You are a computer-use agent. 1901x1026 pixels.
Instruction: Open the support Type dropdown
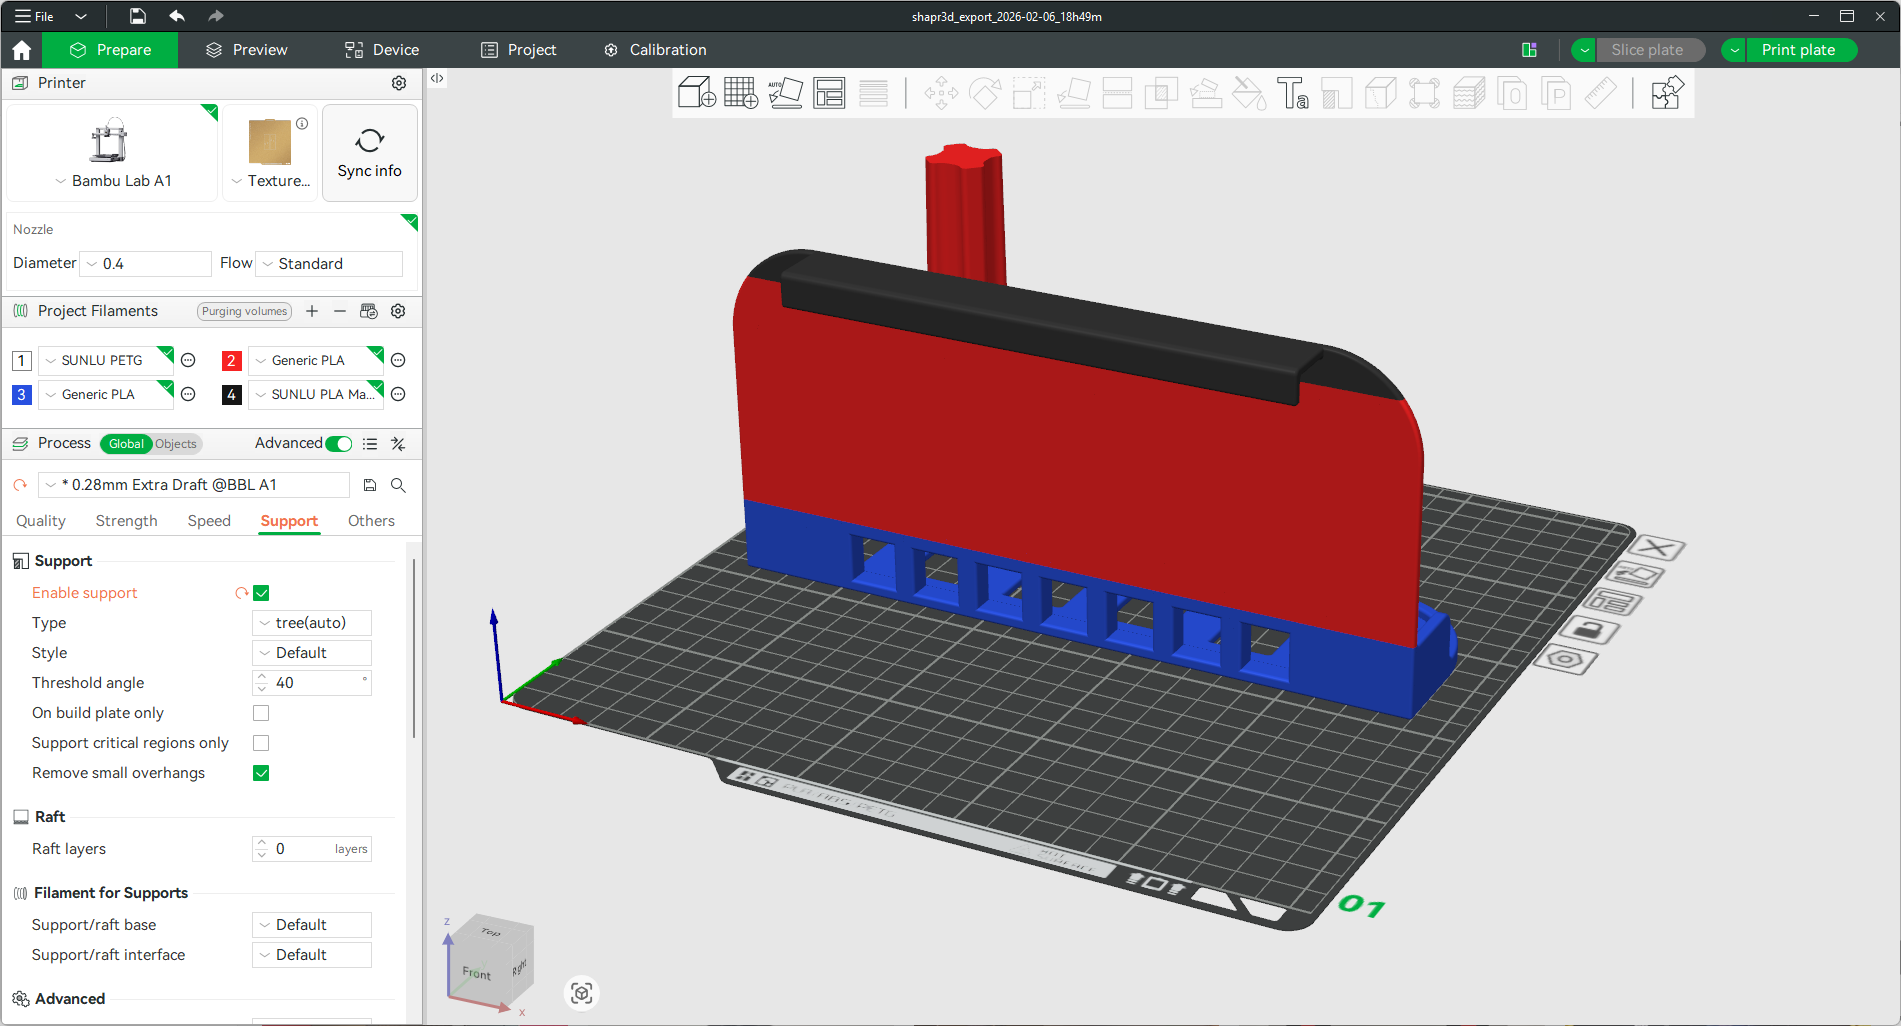(x=312, y=623)
